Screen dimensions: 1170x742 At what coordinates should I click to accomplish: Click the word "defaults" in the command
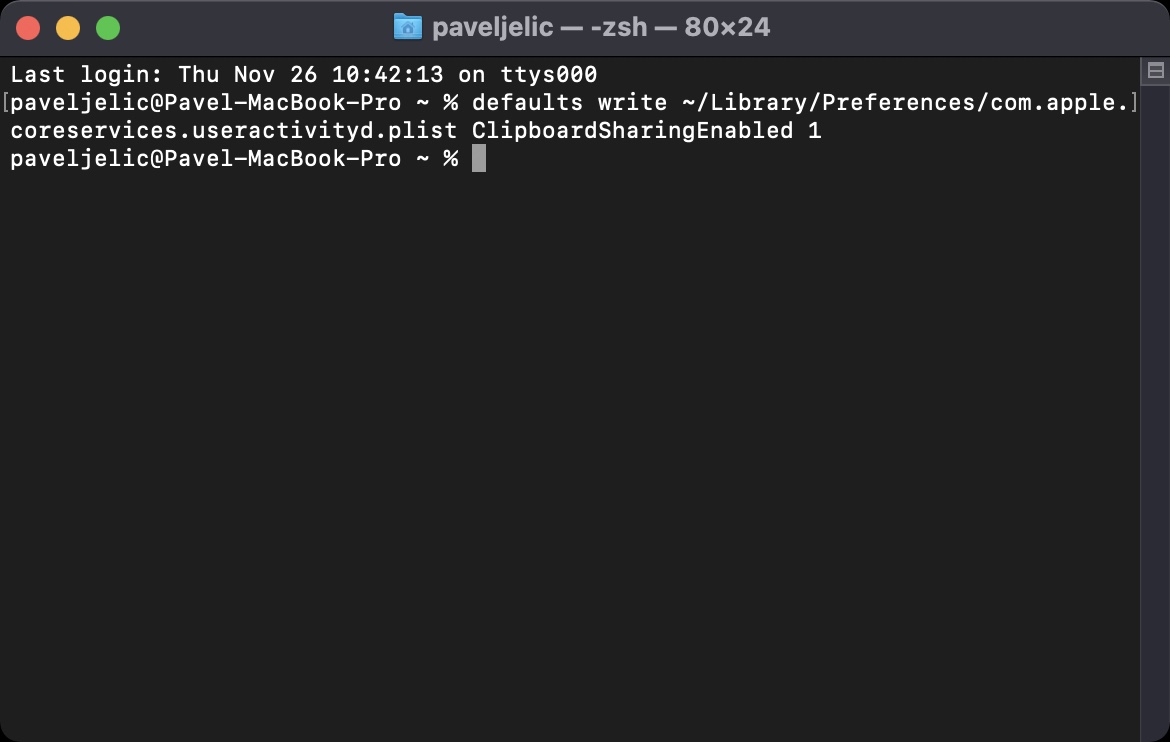coord(527,103)
